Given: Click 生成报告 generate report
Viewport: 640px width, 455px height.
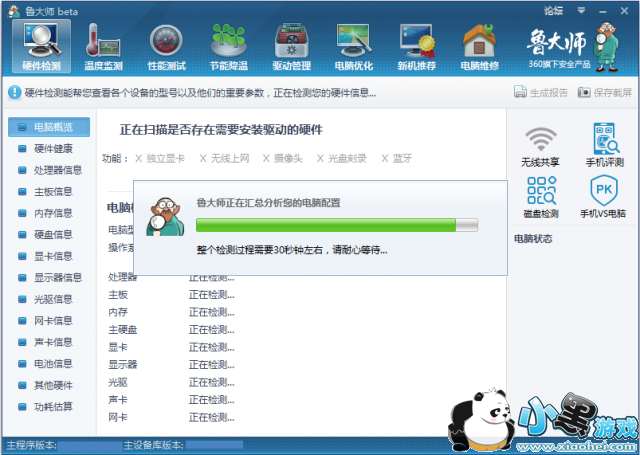Looking at the screenshot, I should point(541,92).
